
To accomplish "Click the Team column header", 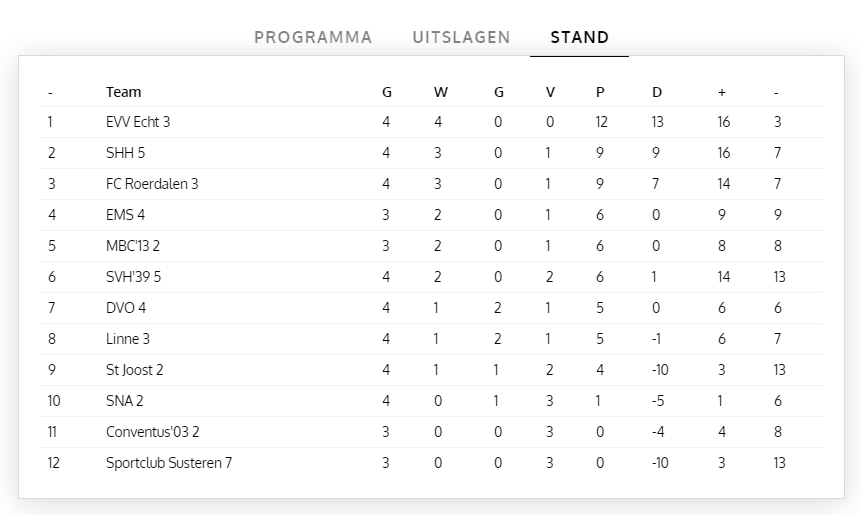I will [124, 92].
